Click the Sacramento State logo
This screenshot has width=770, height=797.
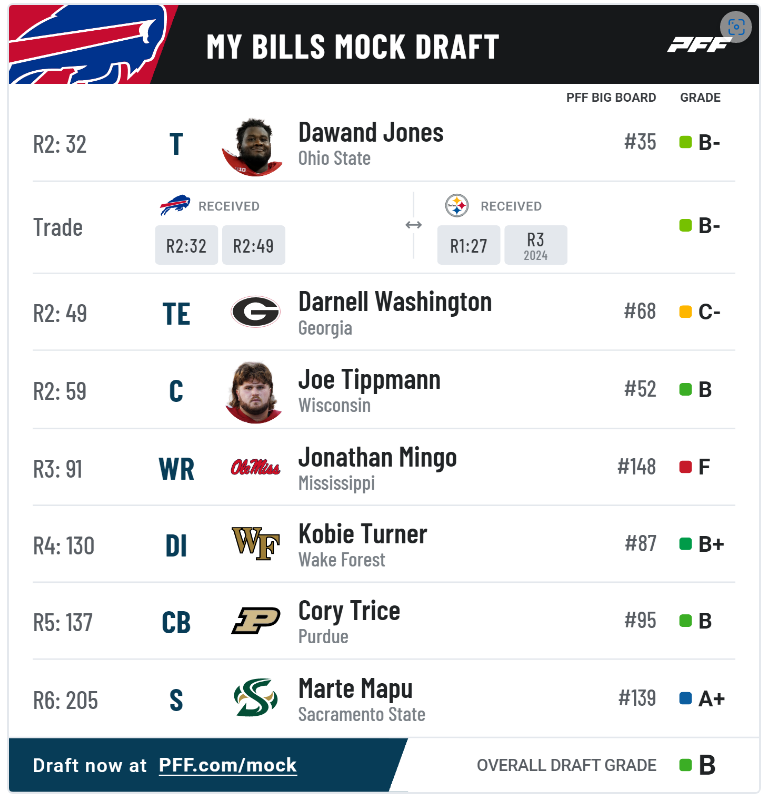[x=256, y=697]
